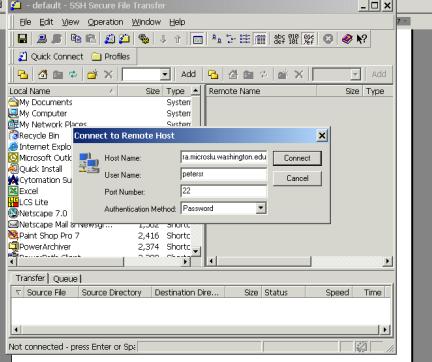The image size is (432, 362).
Task: Click the What's This help pointer icon
Action: coord(362,39)
